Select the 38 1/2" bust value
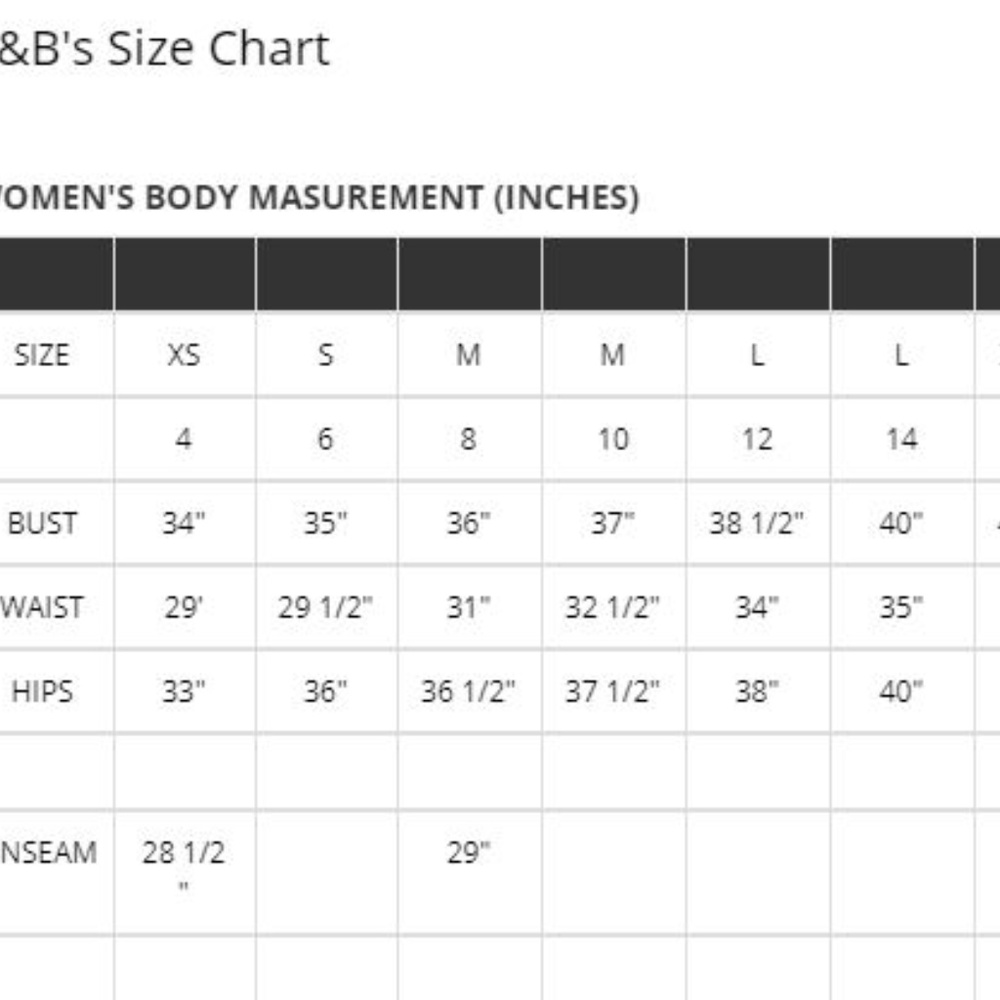The image size is (1000, 1000). pos(757,523)
